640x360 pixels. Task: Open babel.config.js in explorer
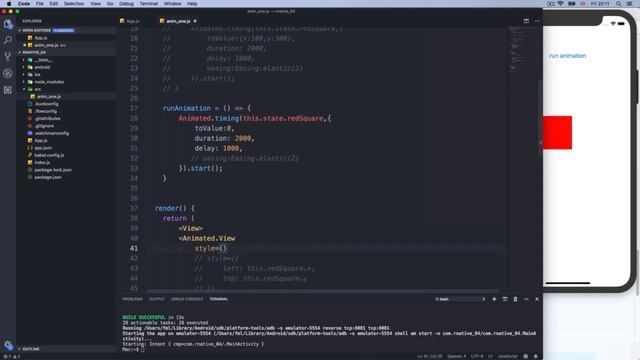pos(49,156)
